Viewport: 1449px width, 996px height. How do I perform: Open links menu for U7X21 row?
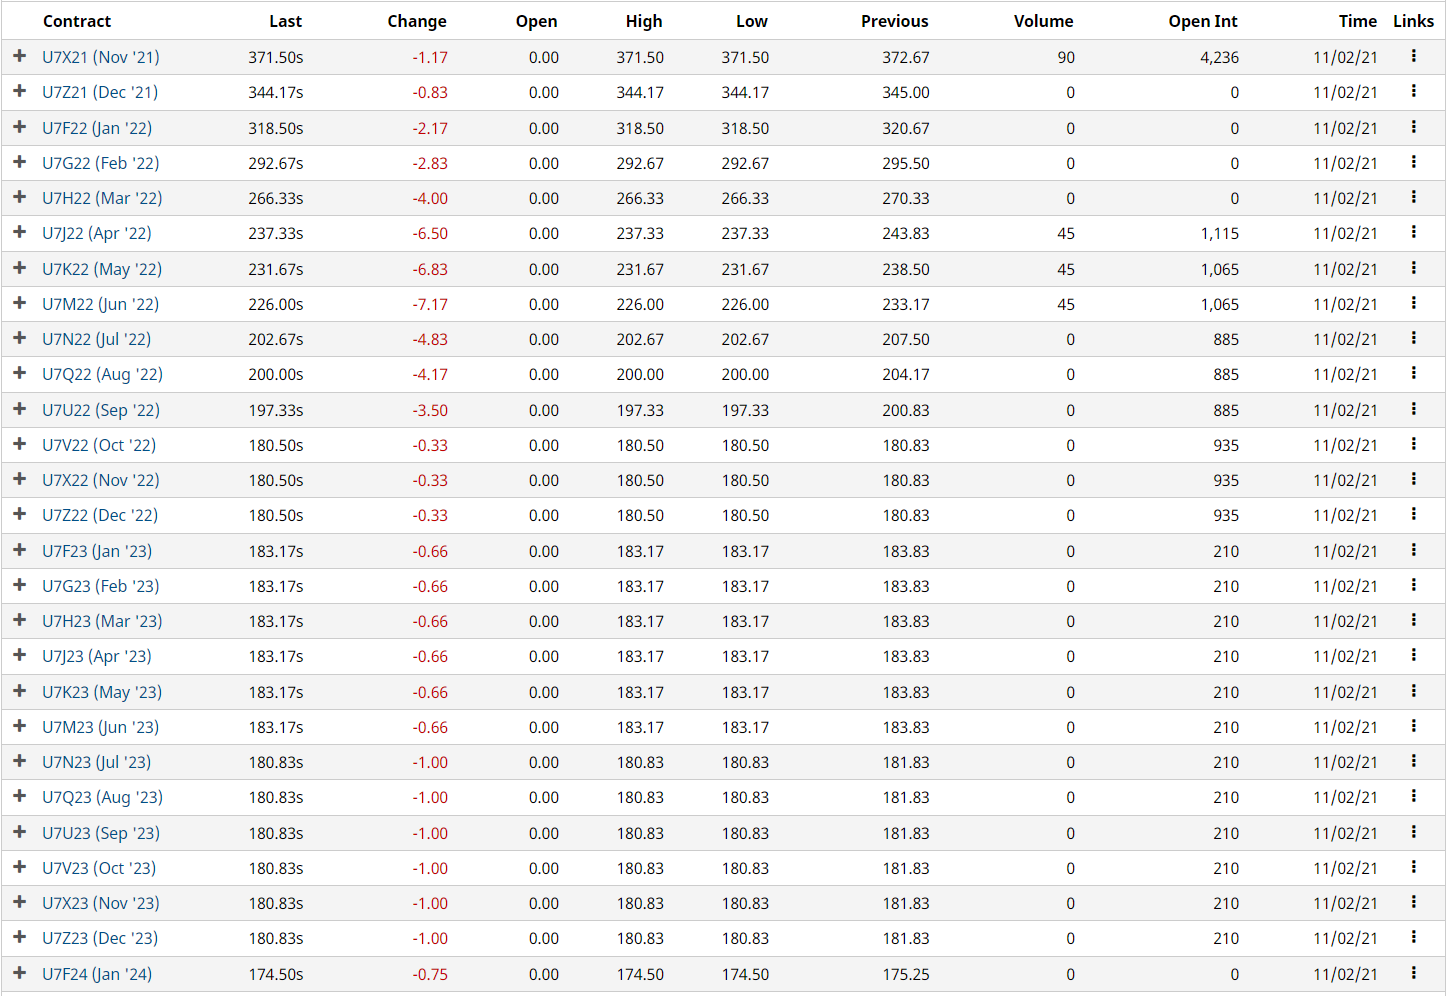tap(1413, 56)
